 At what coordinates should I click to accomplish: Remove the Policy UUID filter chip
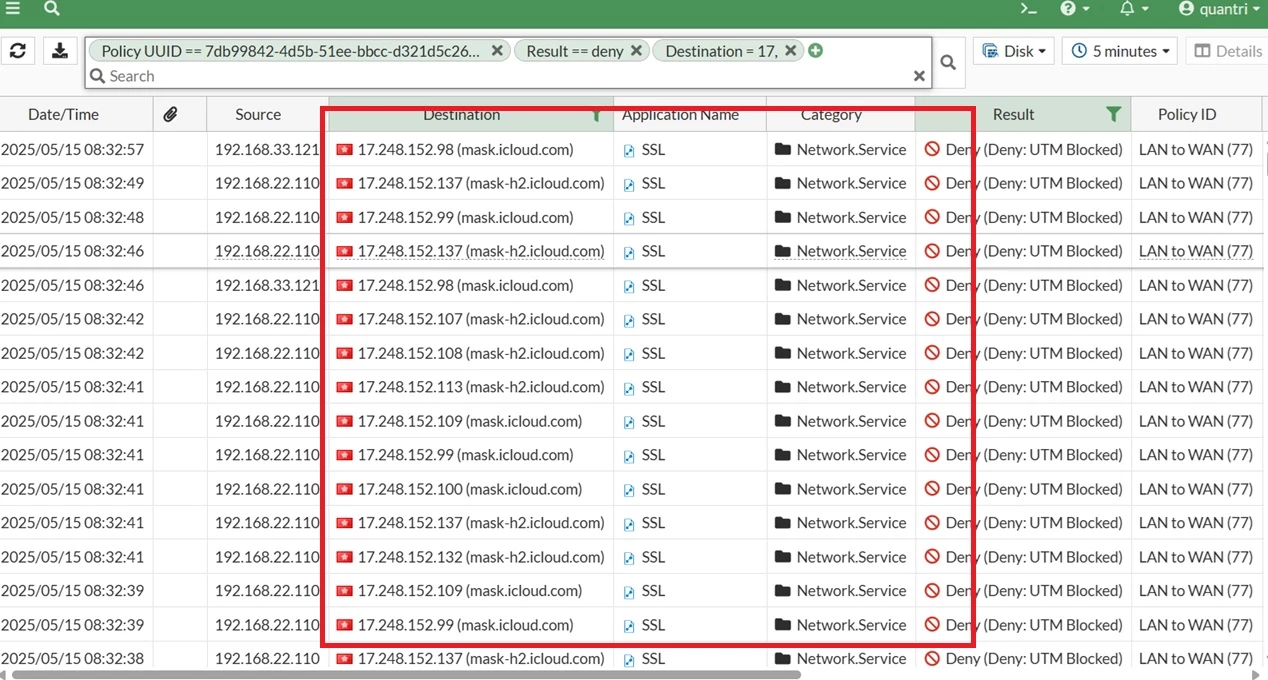pyautogui.click(x=497, y=51)
